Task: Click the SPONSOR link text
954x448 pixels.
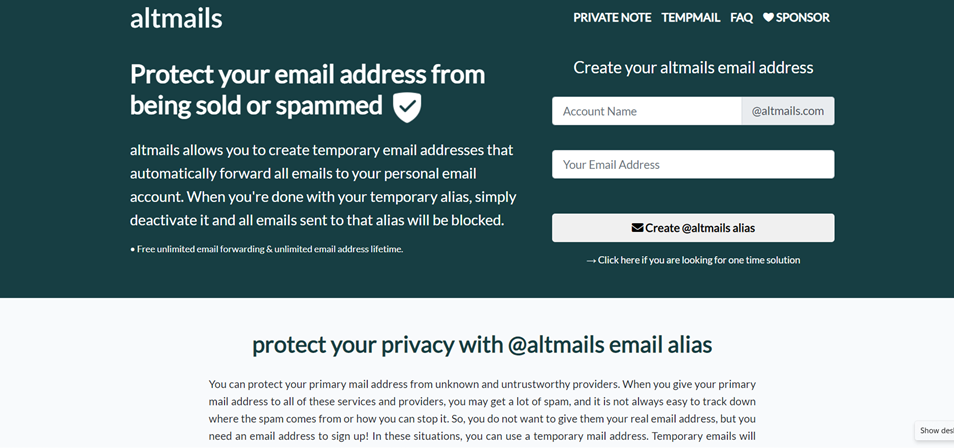Action: [x=803, y=18]
